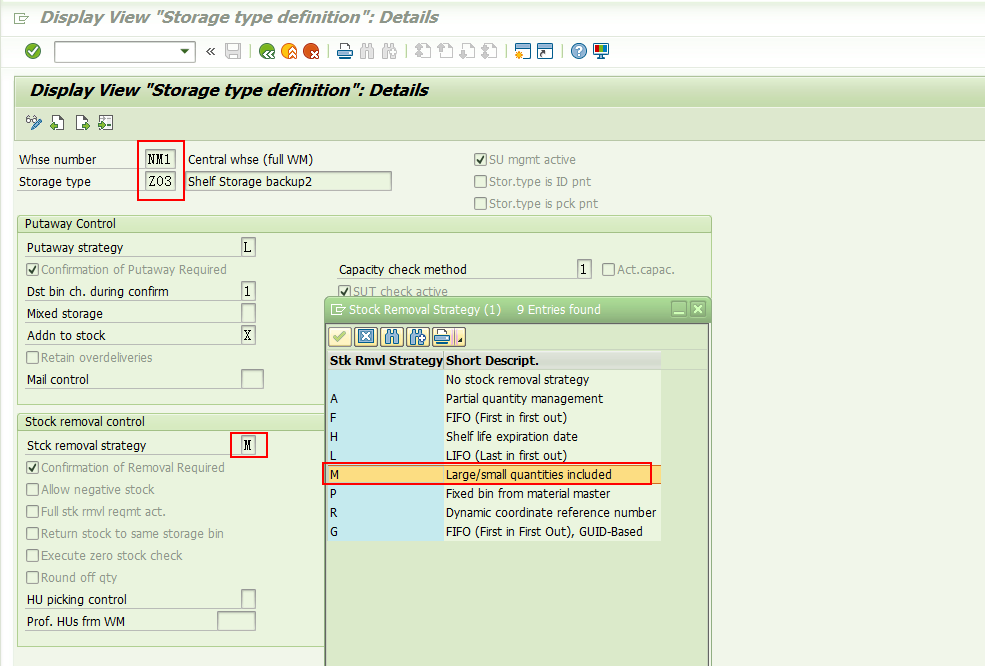Viewport: 985px width, 666px height.
Task: Toggle the SU mgmt active checkbox
Action: pyautogui.click(x=481, y=160)
